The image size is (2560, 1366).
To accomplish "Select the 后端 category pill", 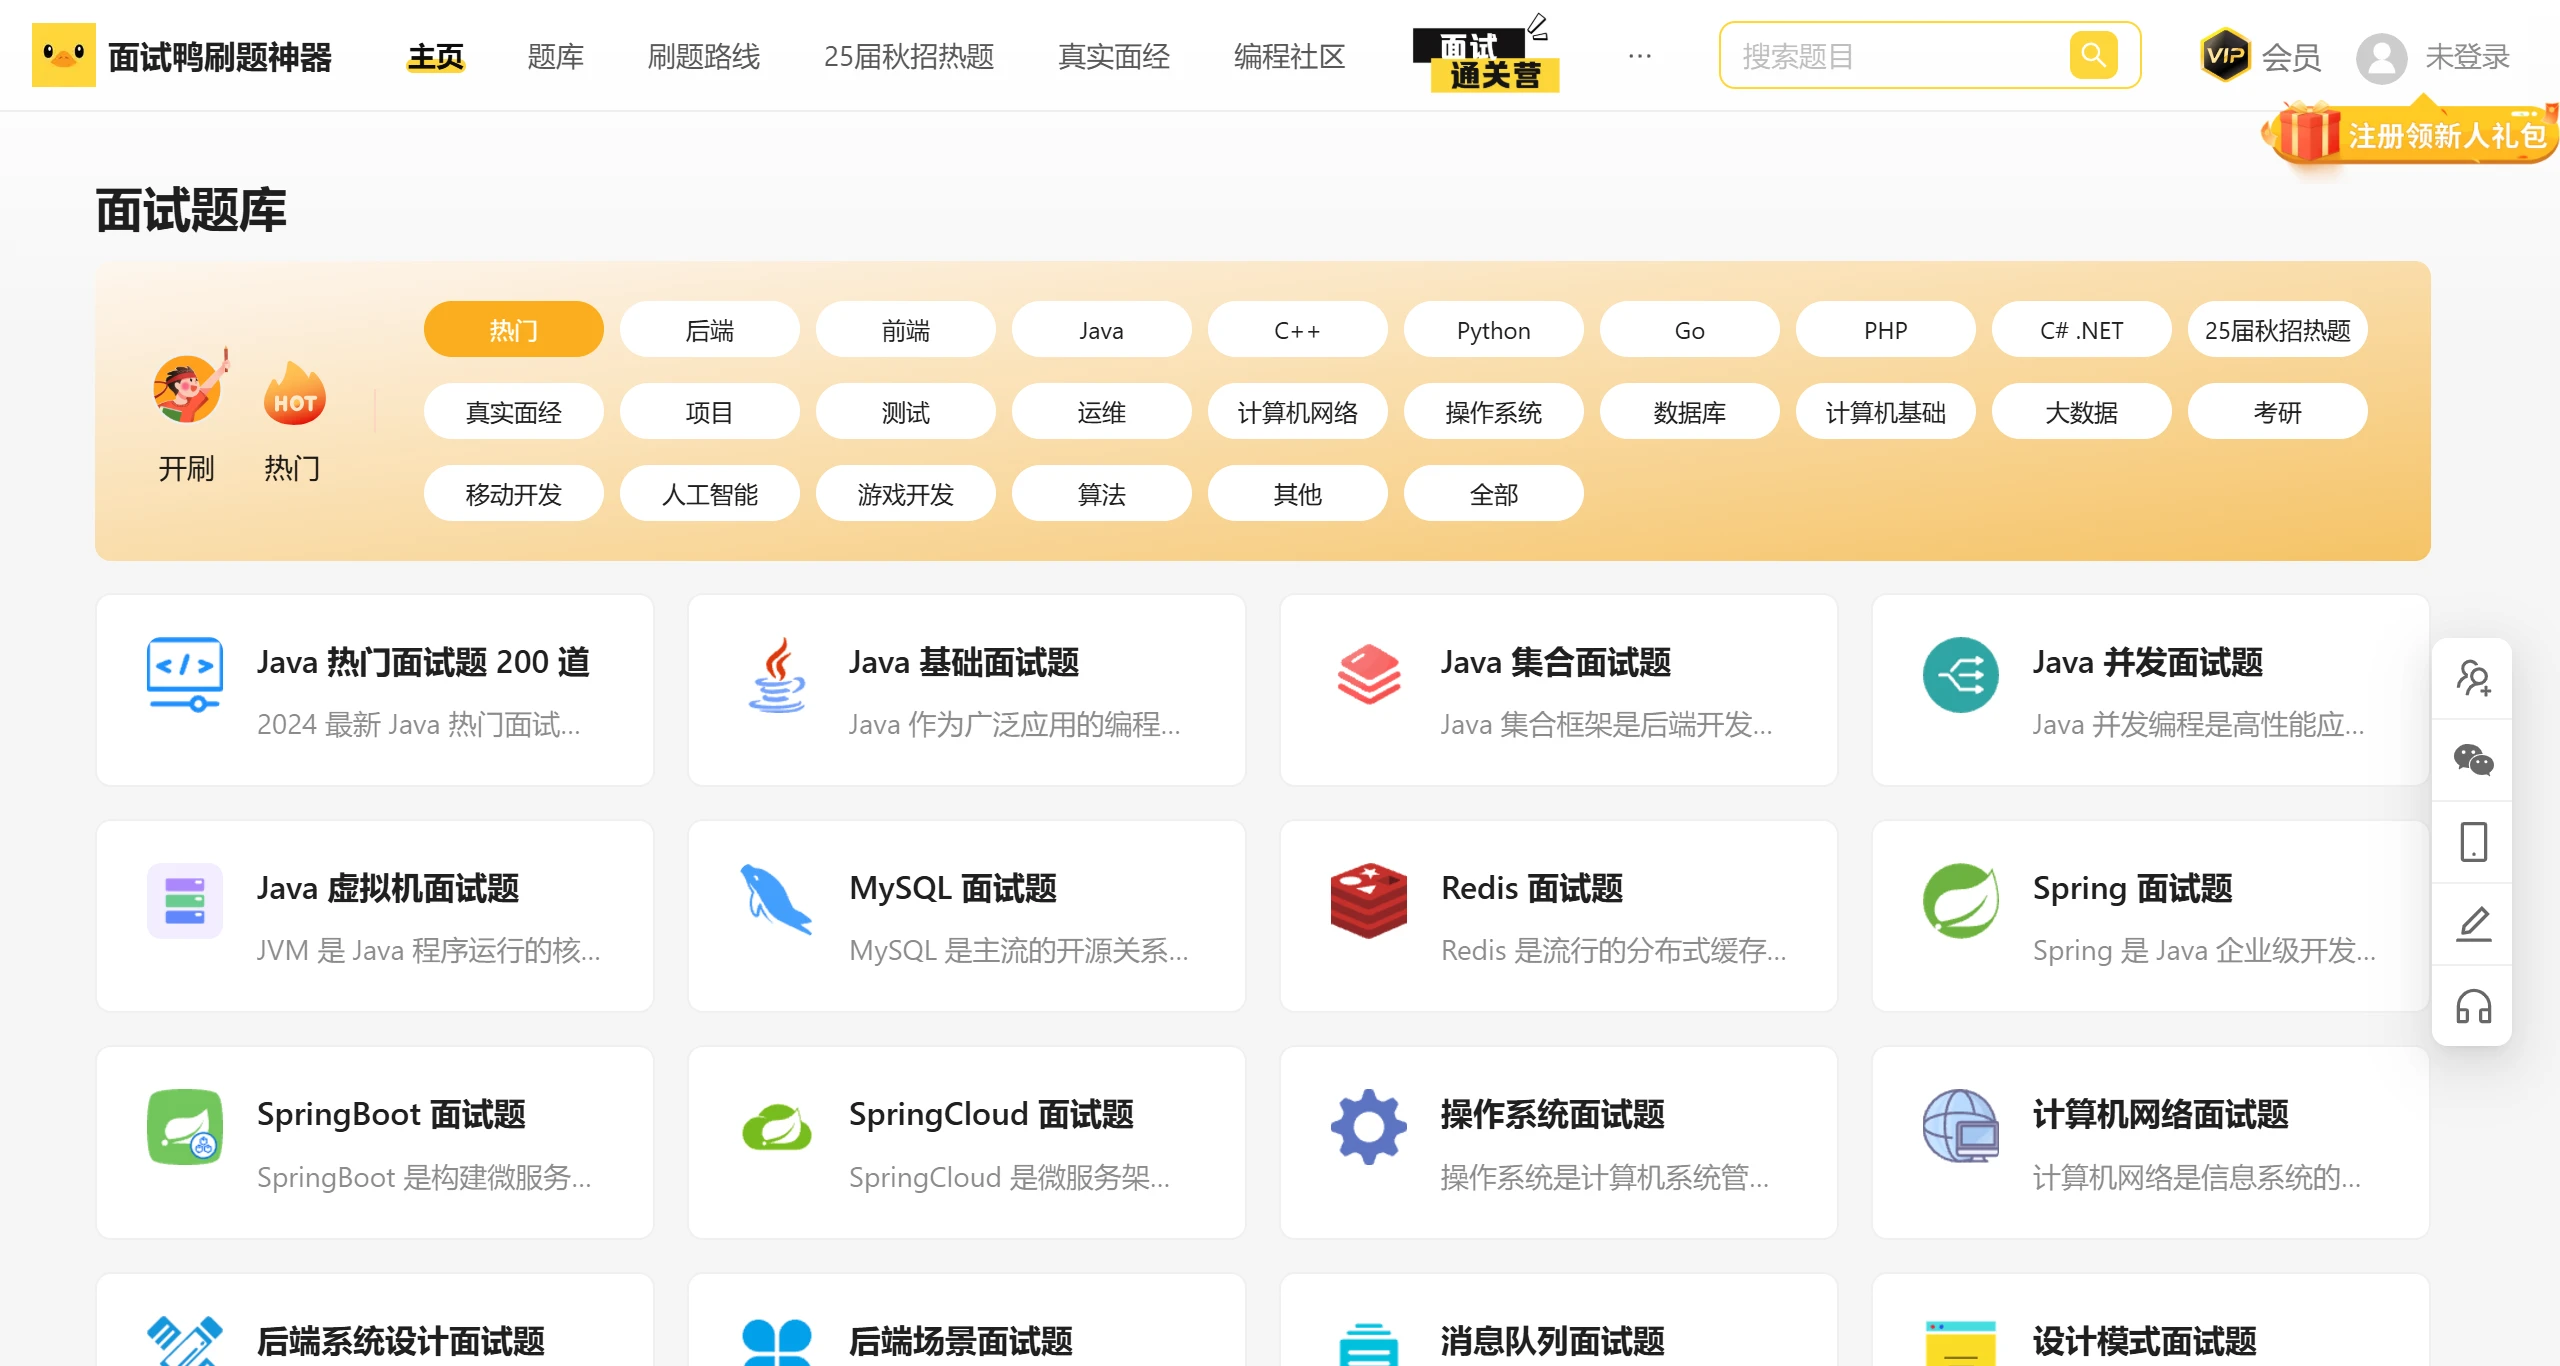I will click(710, 330).
